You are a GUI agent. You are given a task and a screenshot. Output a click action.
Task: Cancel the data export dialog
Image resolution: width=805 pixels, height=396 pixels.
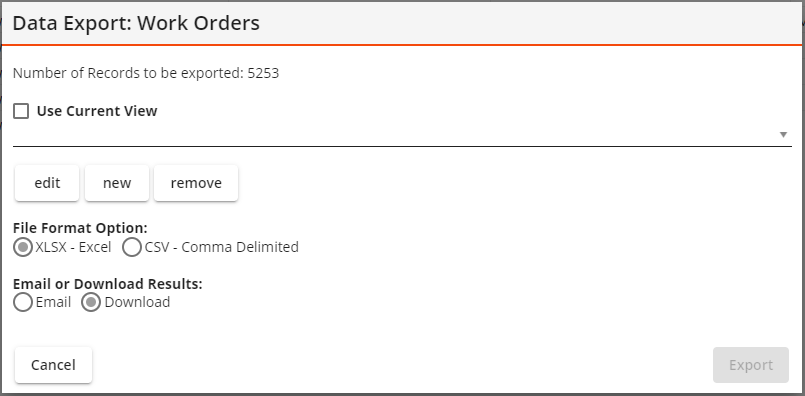coord(53,365)
